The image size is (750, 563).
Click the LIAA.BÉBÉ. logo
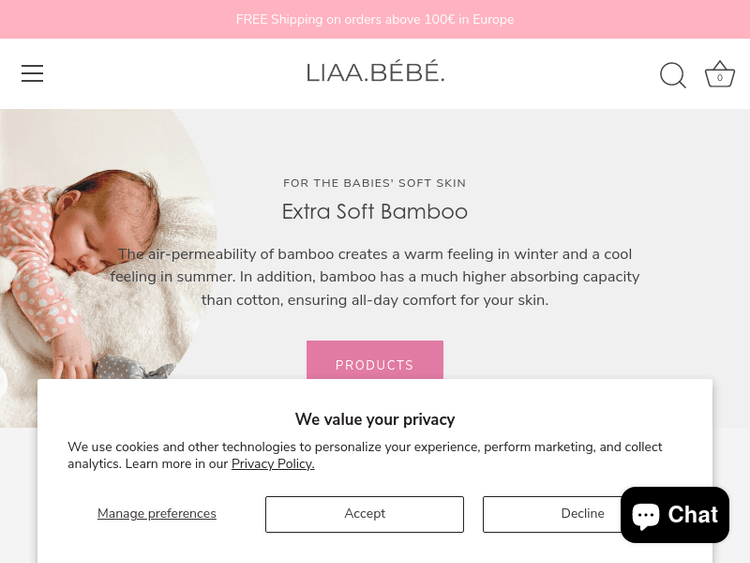click(375, 73)
